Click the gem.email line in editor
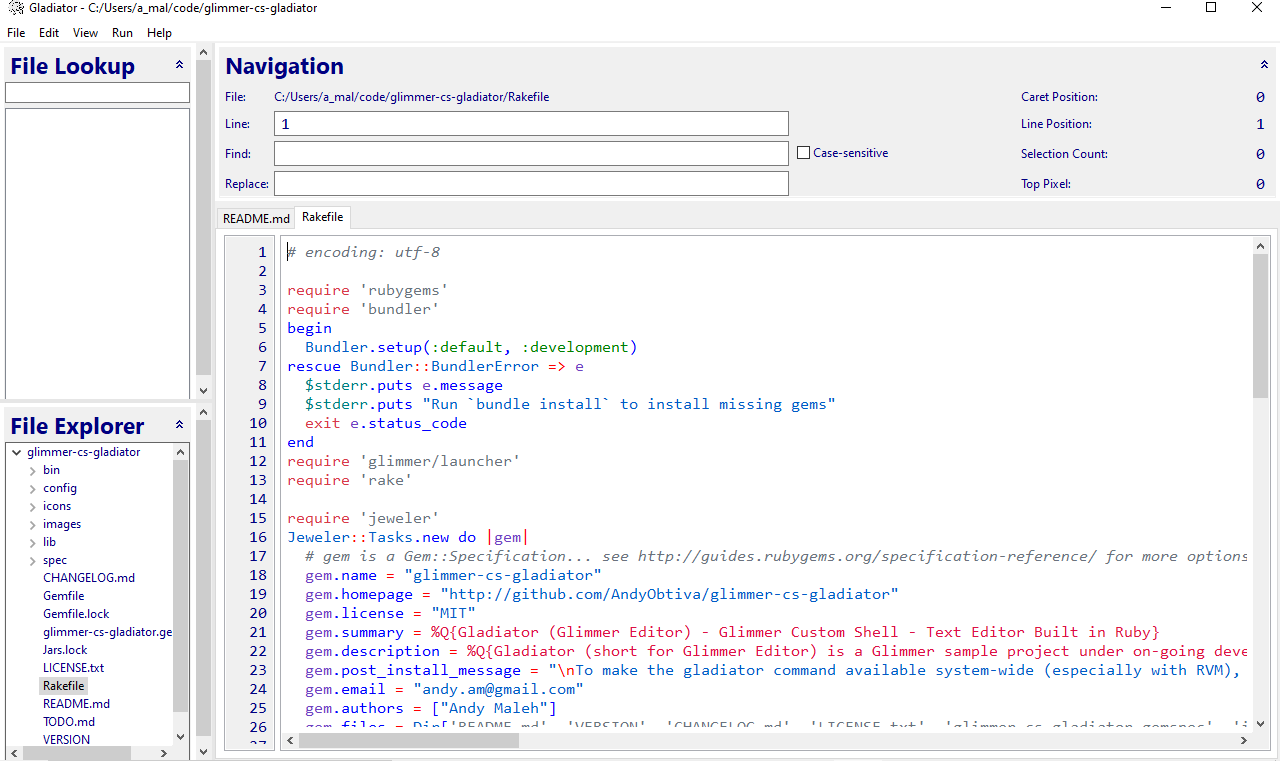This screenshot has height=761, width=1280. [444, 689]
